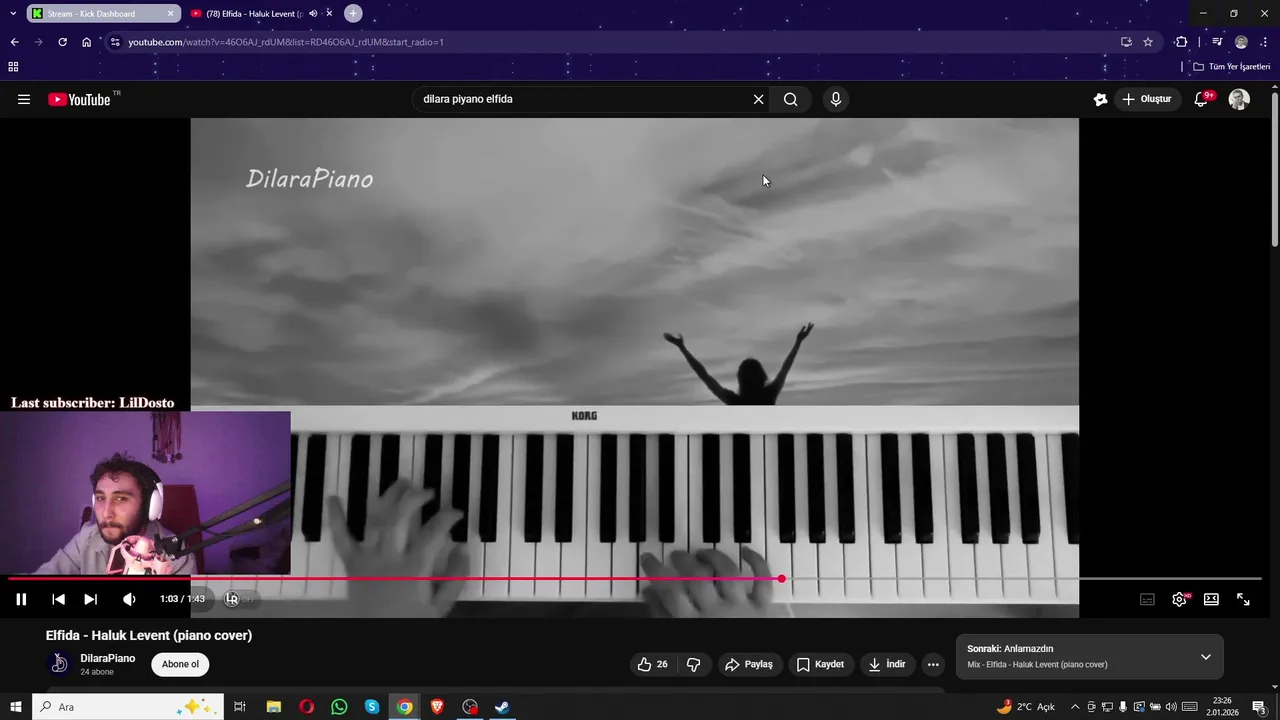Like the video with thumbs up
This screenshot has height=720, width=1280.
coord(653,664)
